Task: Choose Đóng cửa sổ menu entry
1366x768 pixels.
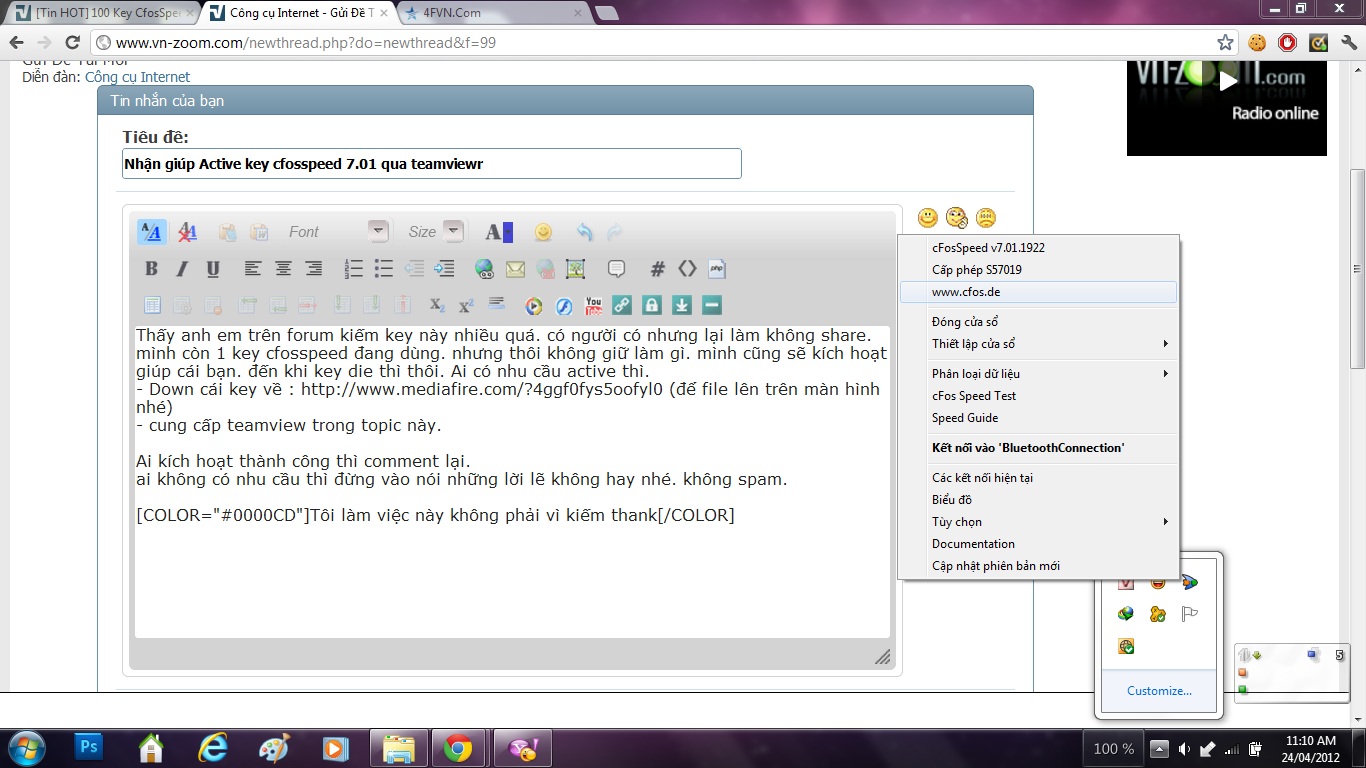Action: (x=1038, y=322)
